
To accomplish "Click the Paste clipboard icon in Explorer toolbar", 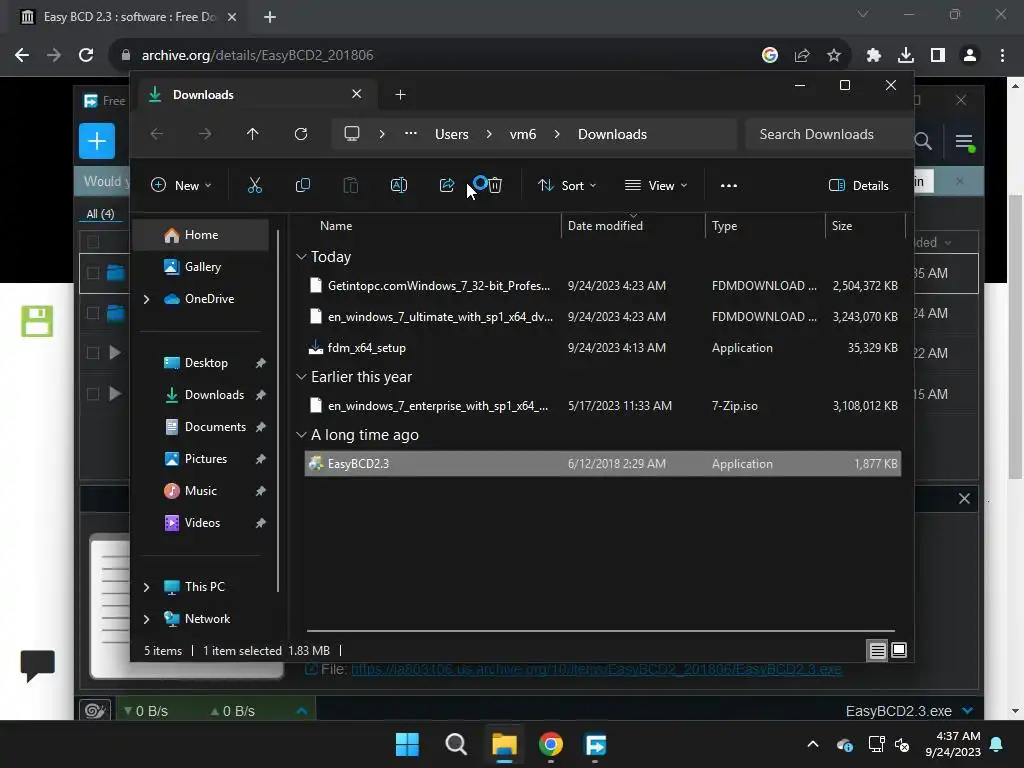I will [x=351, y=185].
